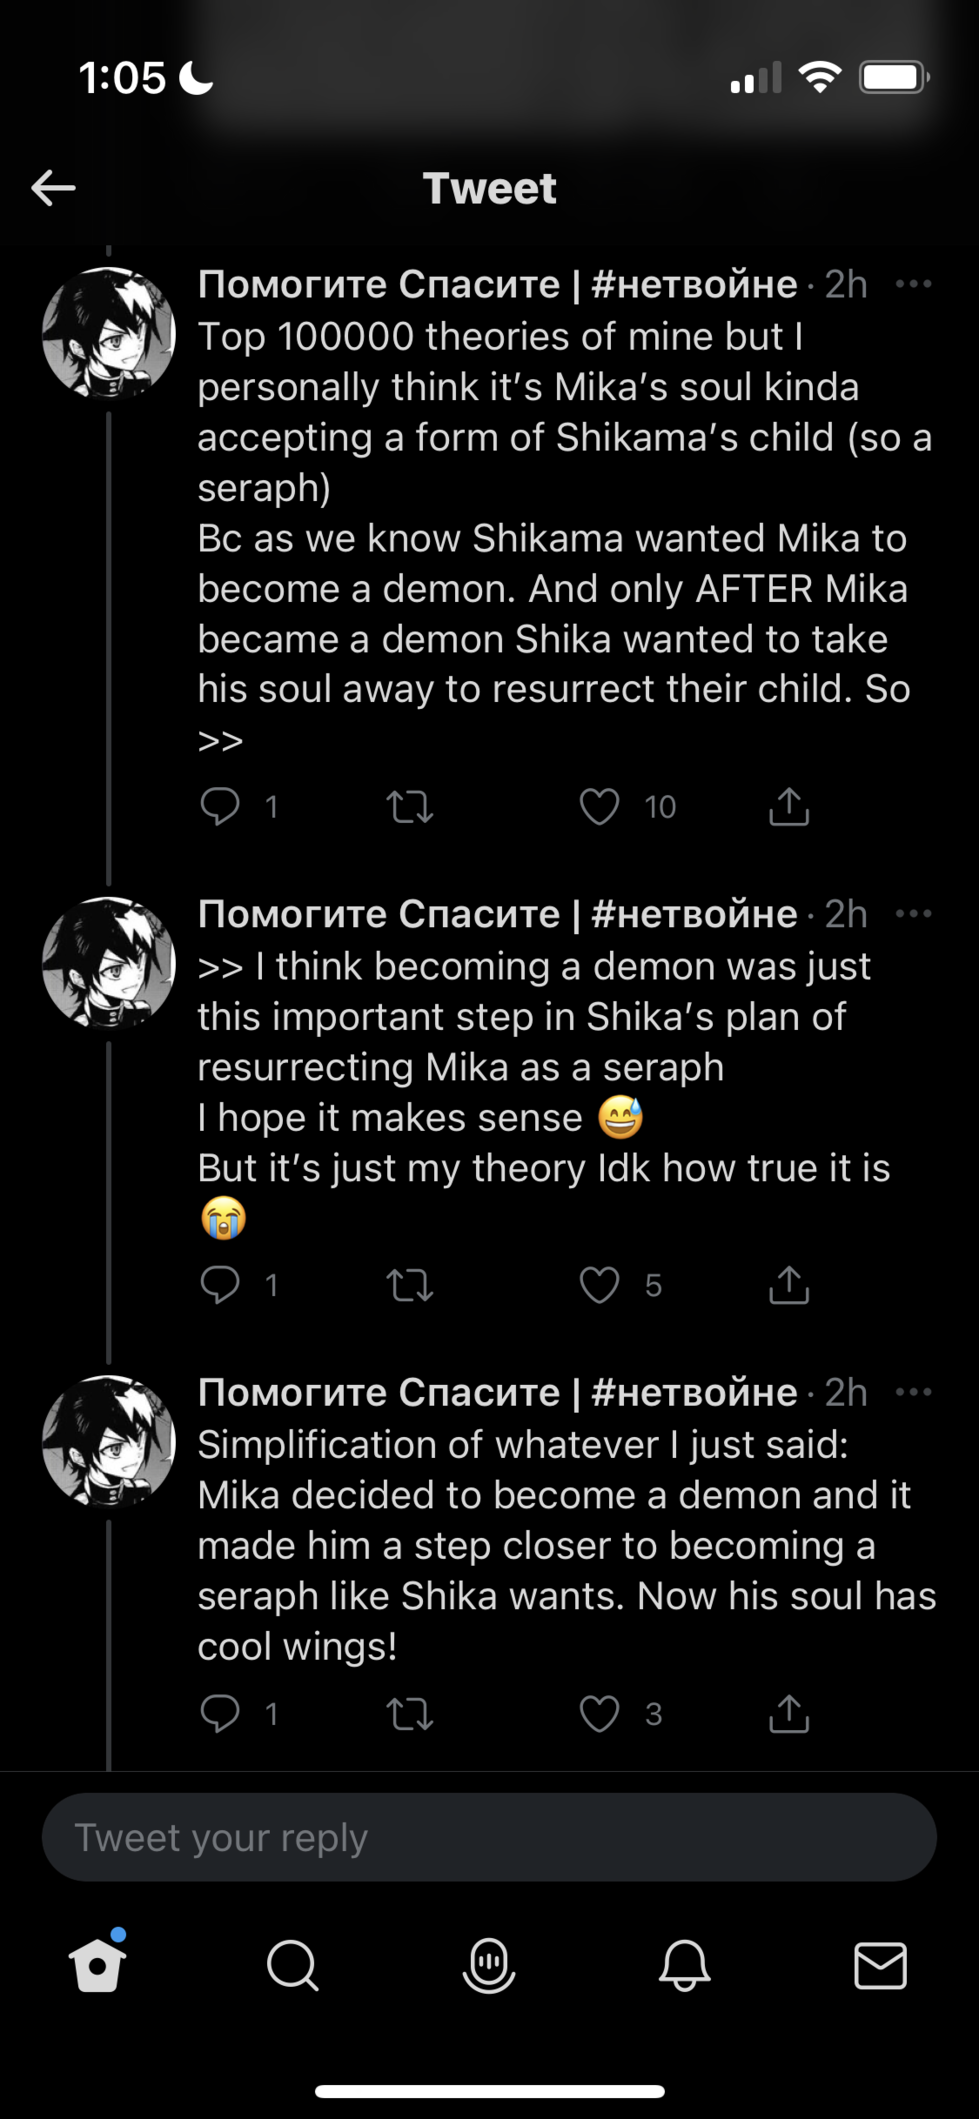Reply to the second tweet in thread

pyautogui.click(x=220, y=1285)
